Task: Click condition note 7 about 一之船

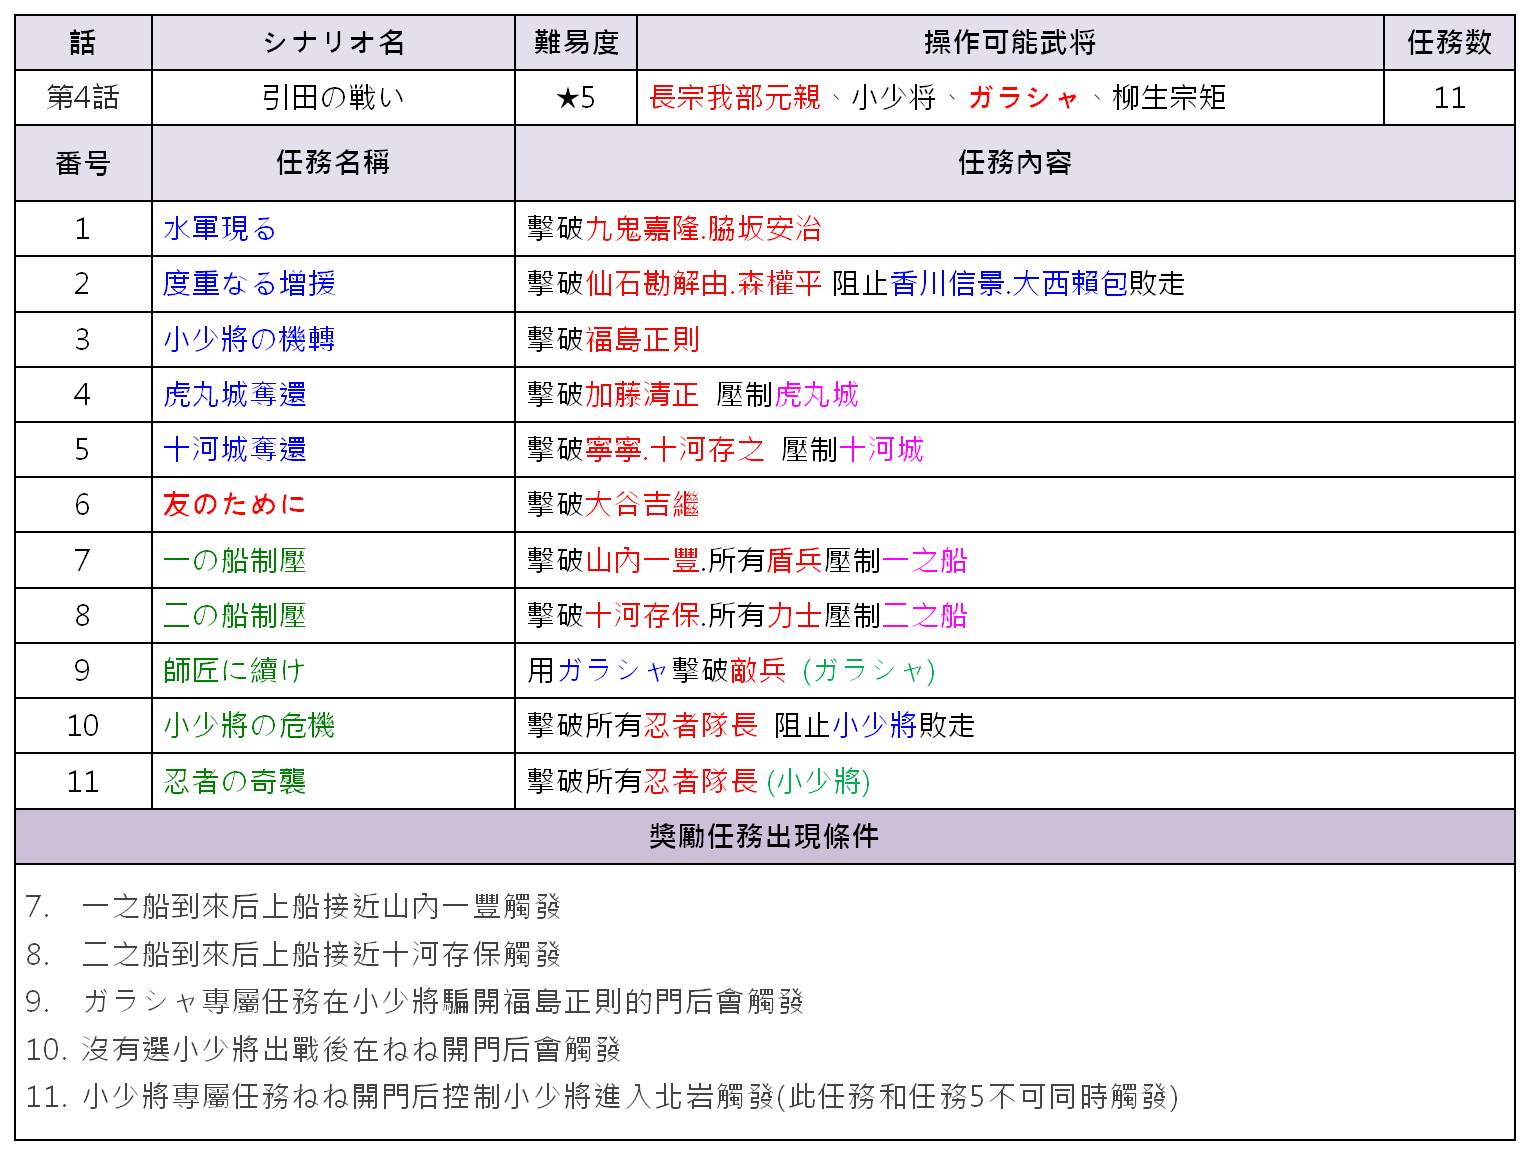Action: click(x=293, y=907)
